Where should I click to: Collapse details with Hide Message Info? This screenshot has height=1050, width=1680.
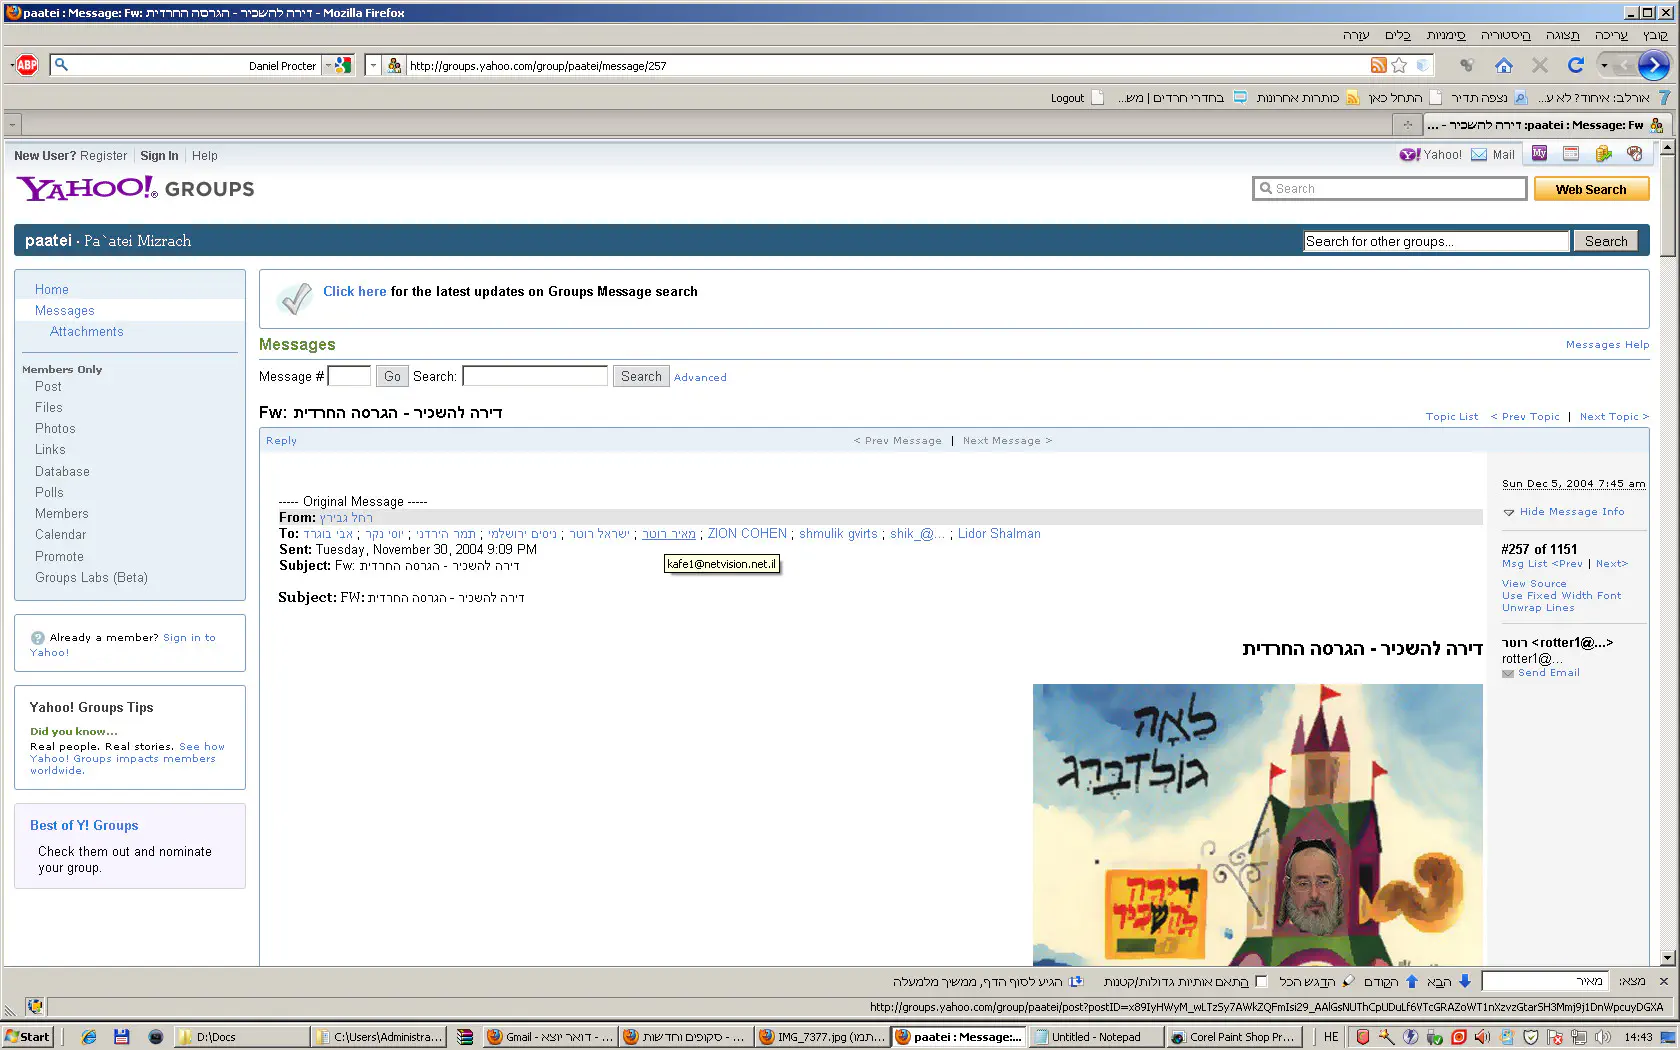[x=1571, y=512]
